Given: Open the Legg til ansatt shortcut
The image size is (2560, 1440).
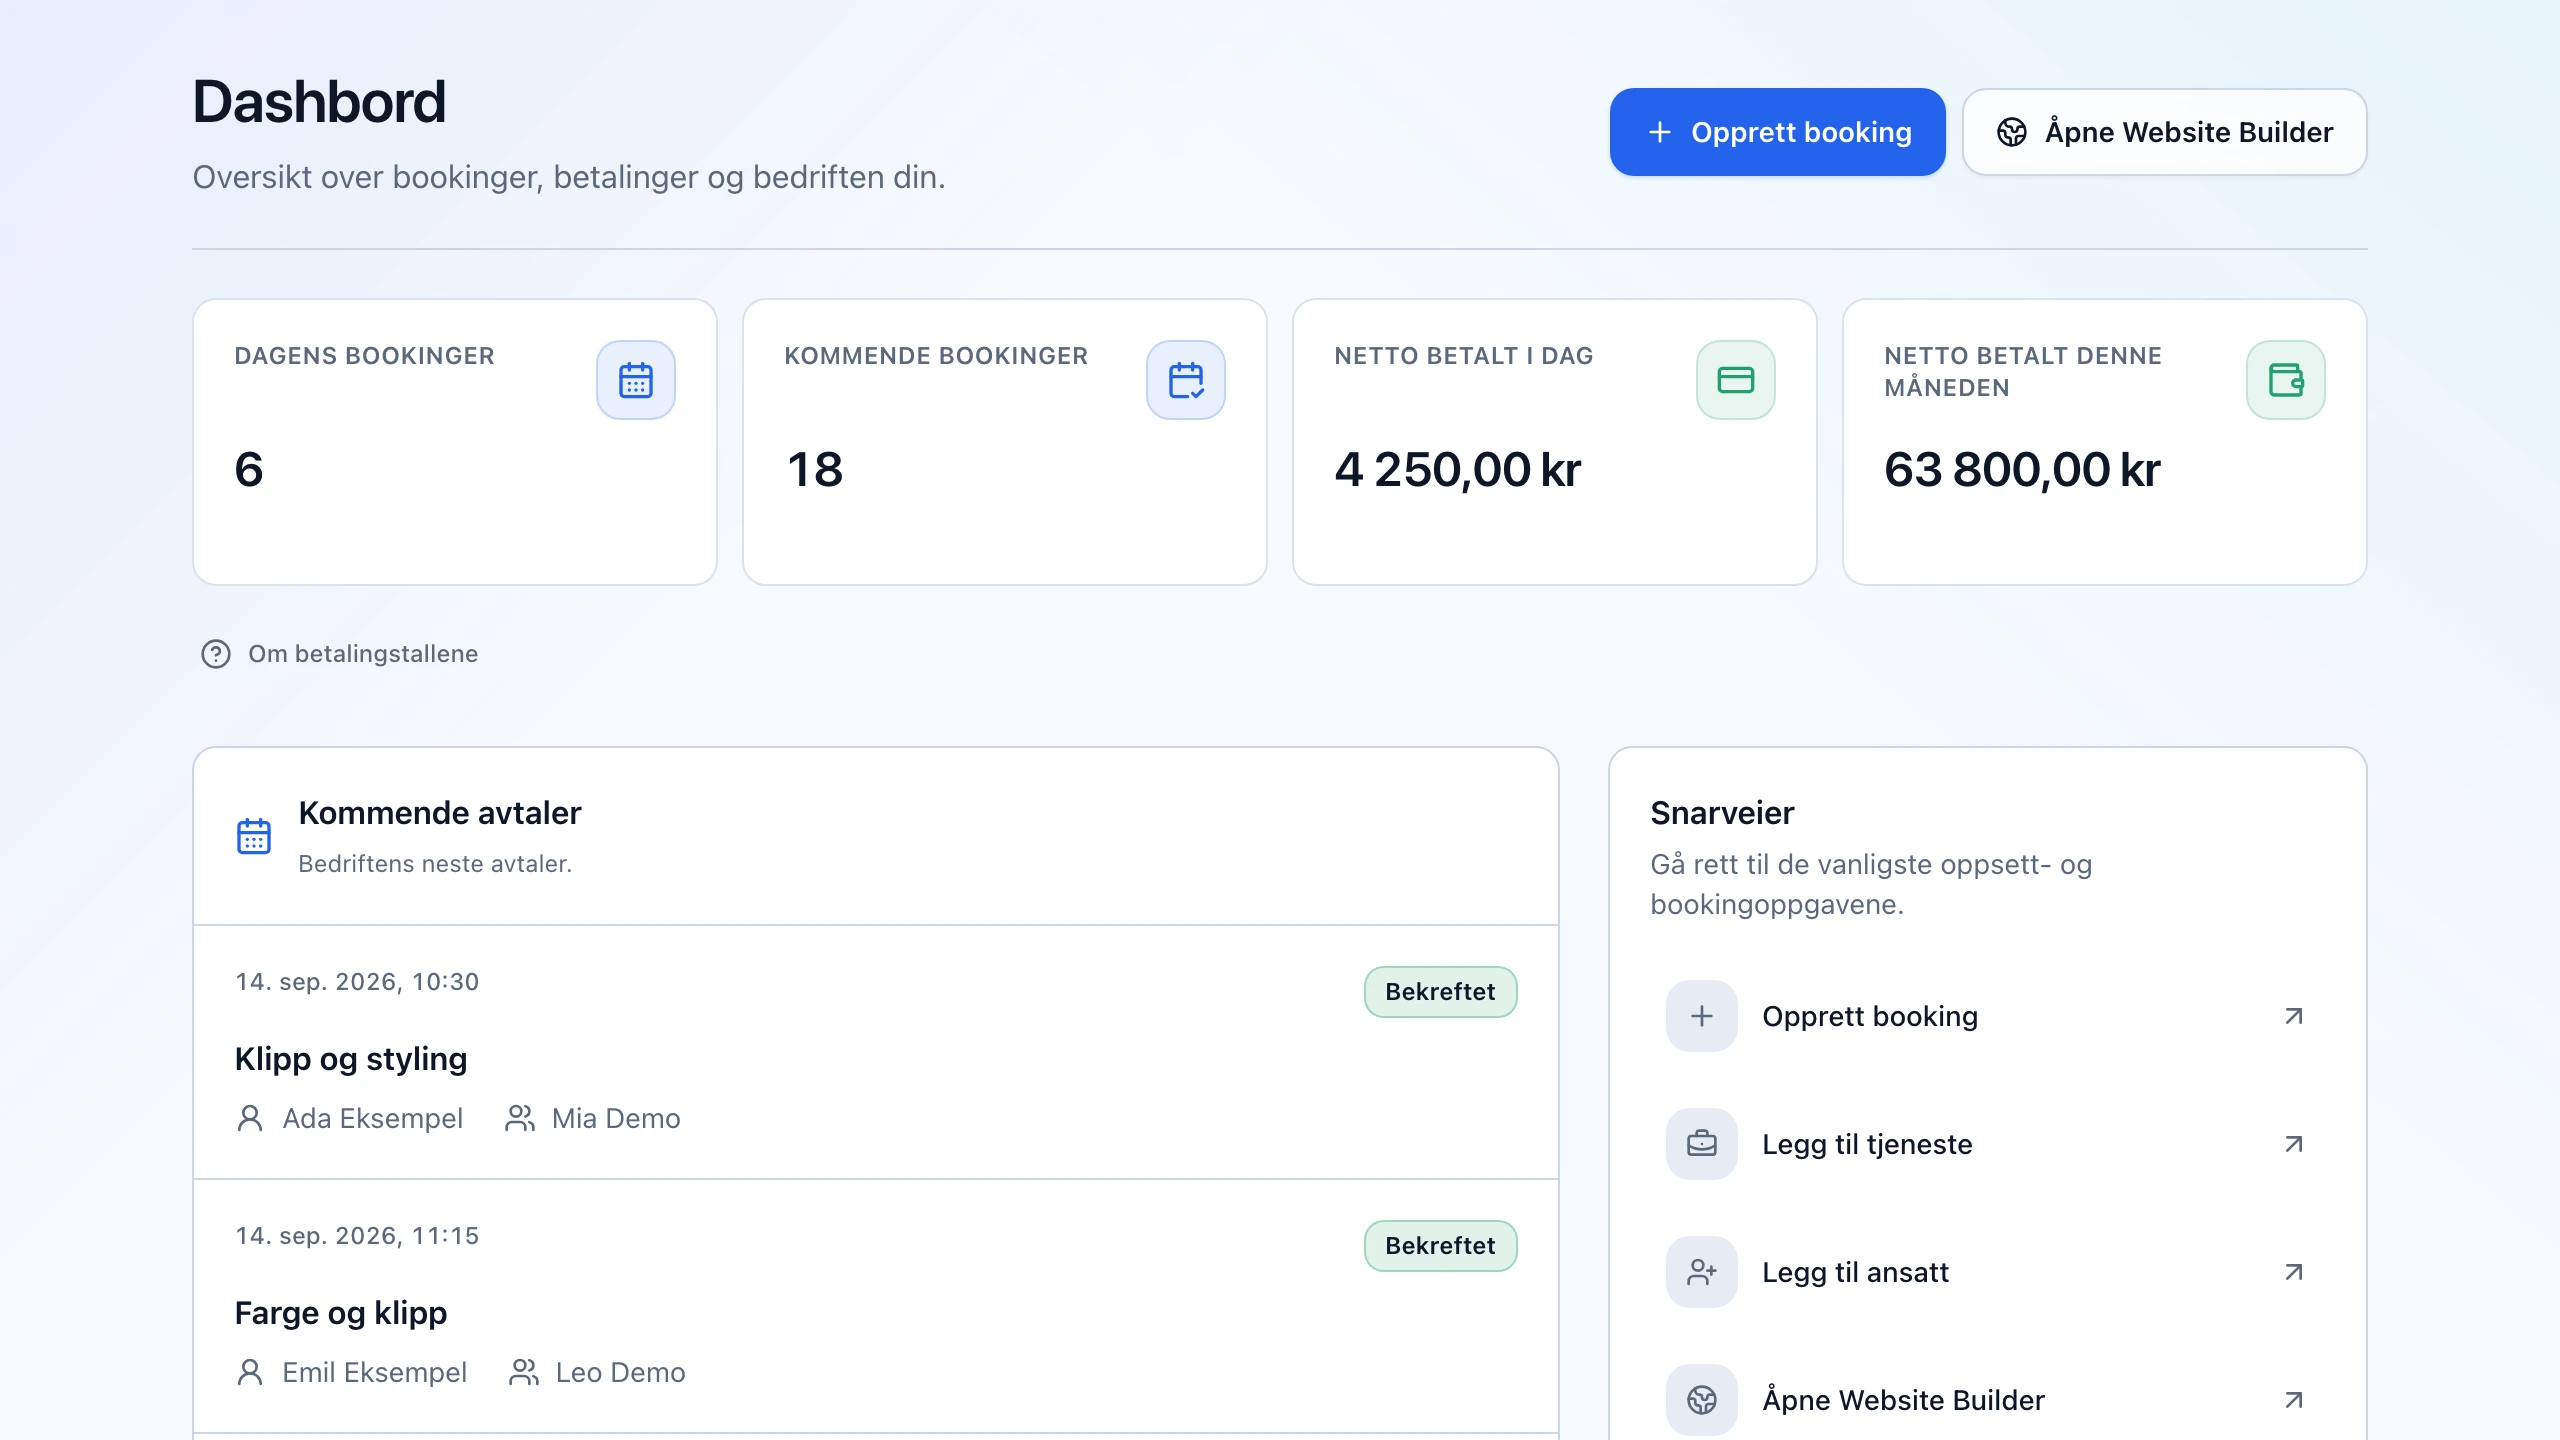Looking at the screenshot, I should point(1987,1272).
